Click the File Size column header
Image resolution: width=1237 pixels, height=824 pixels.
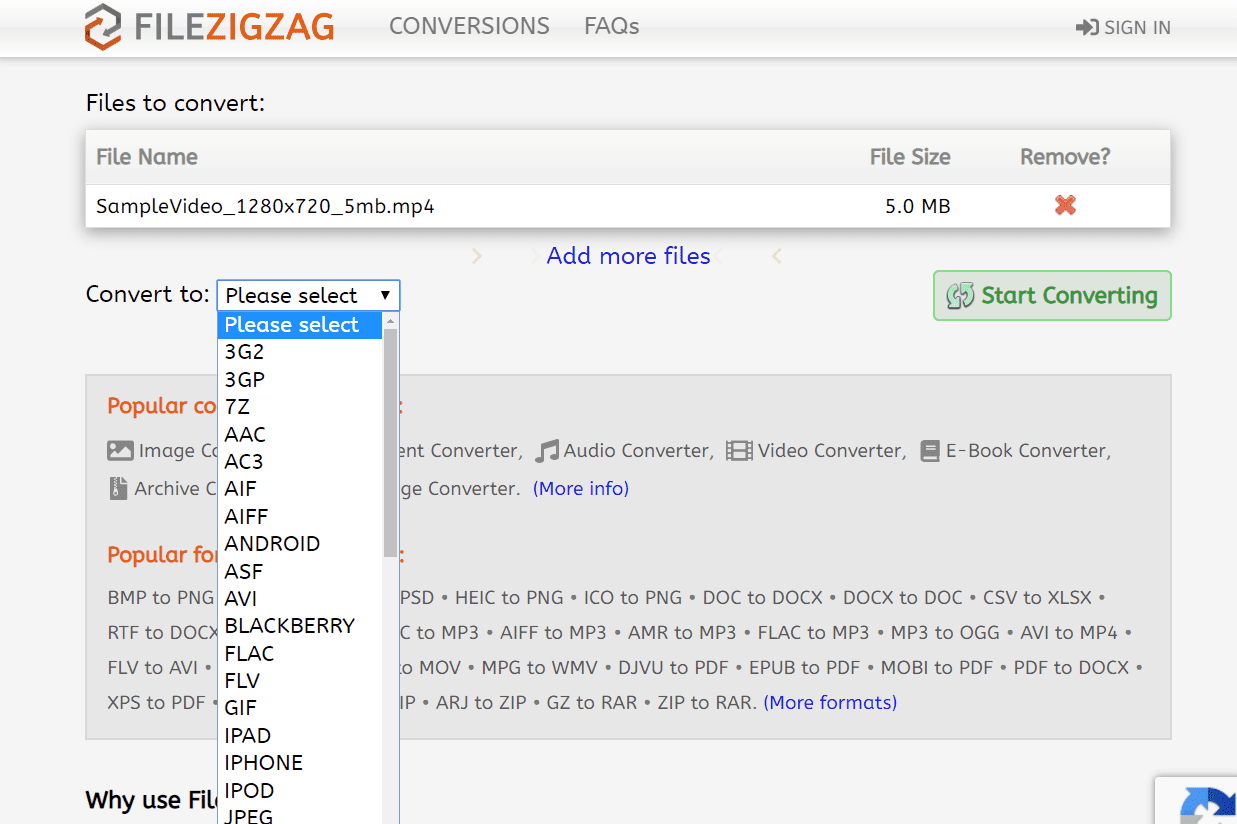pyautogui.click(x=910, y=157)
